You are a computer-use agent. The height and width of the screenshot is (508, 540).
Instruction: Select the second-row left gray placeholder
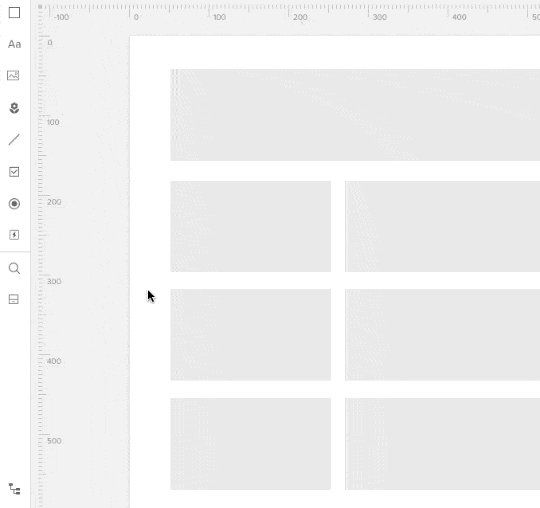click(x=250, y=226)
